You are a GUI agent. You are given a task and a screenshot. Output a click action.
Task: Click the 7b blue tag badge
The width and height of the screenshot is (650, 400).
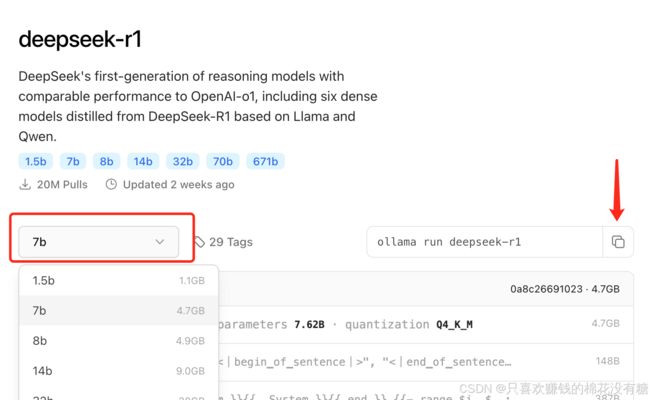tap(73, 161)
